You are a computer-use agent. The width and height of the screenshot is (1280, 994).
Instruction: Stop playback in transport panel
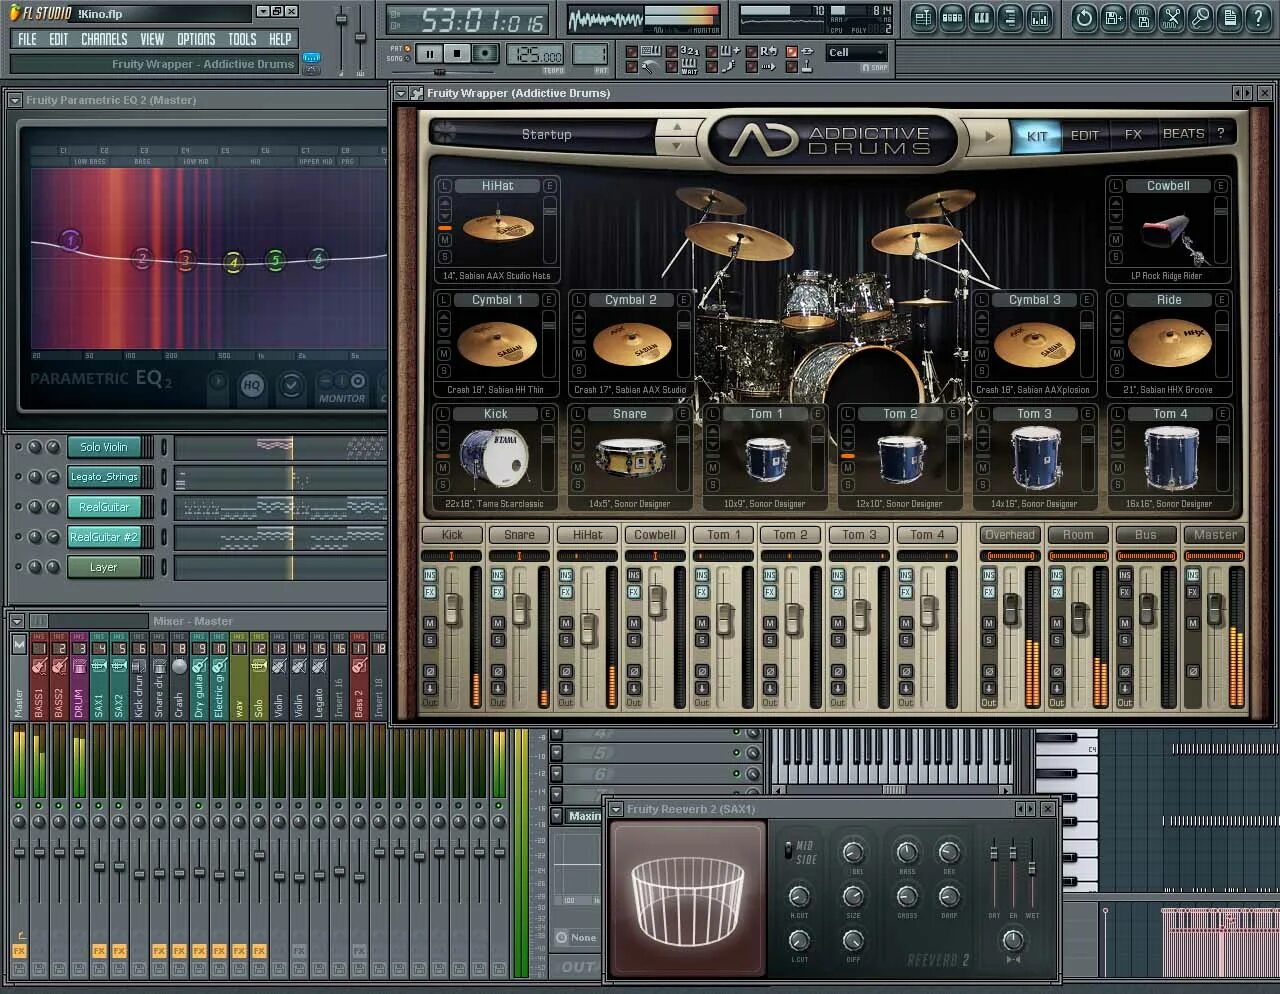(x=457, y=53)
